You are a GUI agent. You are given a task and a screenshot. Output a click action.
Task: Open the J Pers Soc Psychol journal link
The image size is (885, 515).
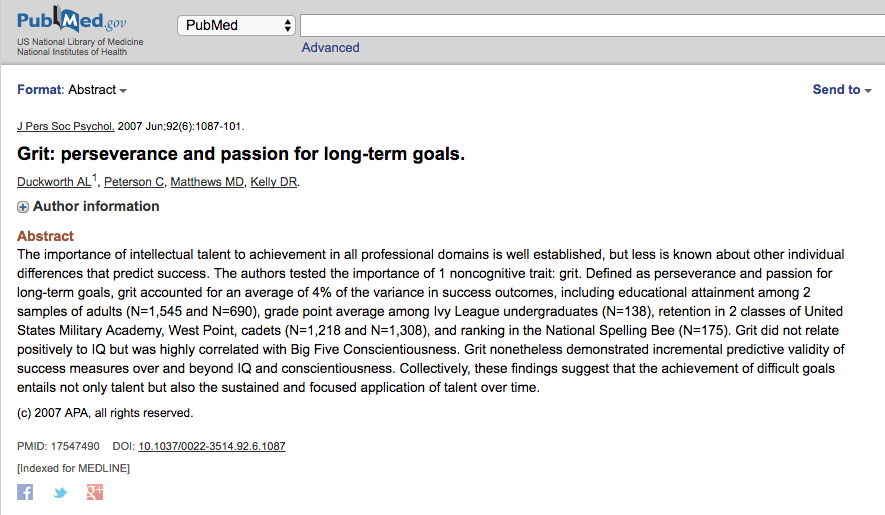(66, 127)
